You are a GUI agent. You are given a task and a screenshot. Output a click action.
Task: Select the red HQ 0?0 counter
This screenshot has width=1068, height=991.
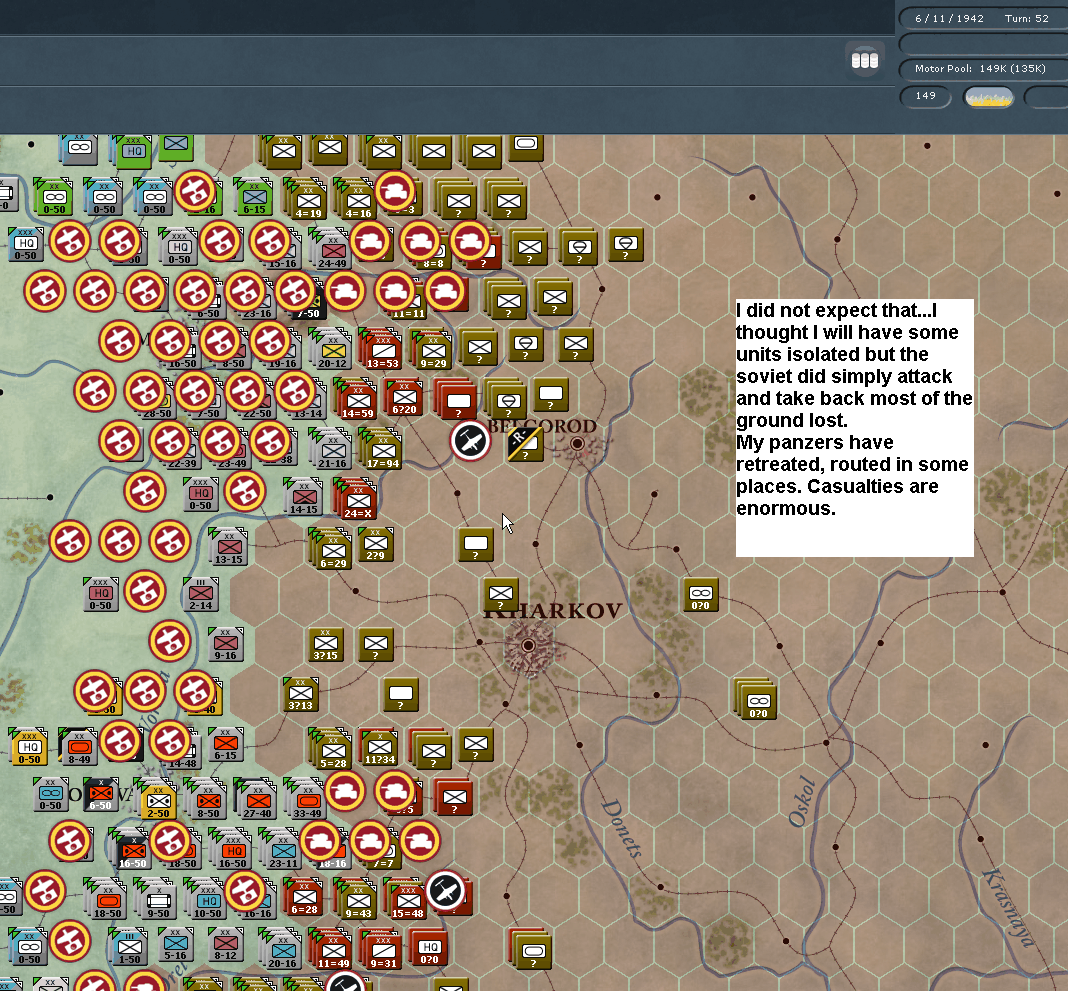tap(429, 948)
